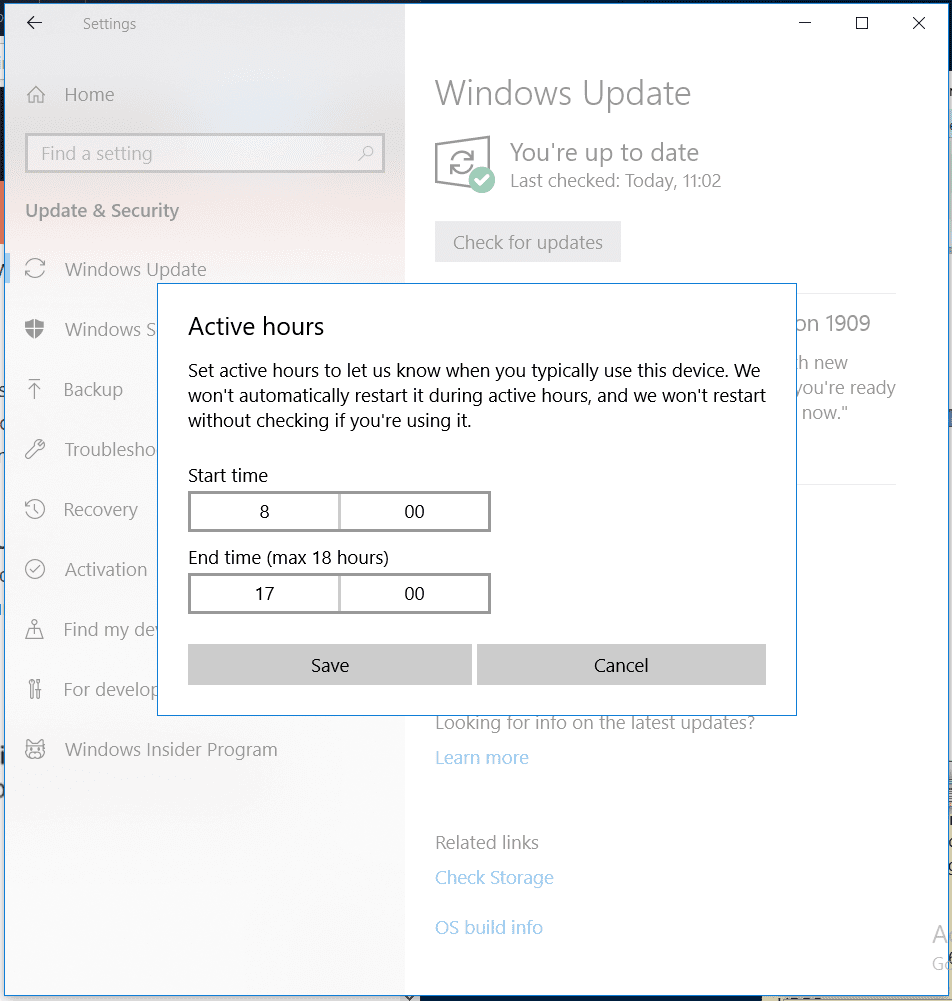Click the Last checked: Today, 11:02 text
This screenshot has width=952, height=1001.
point(616,181)
